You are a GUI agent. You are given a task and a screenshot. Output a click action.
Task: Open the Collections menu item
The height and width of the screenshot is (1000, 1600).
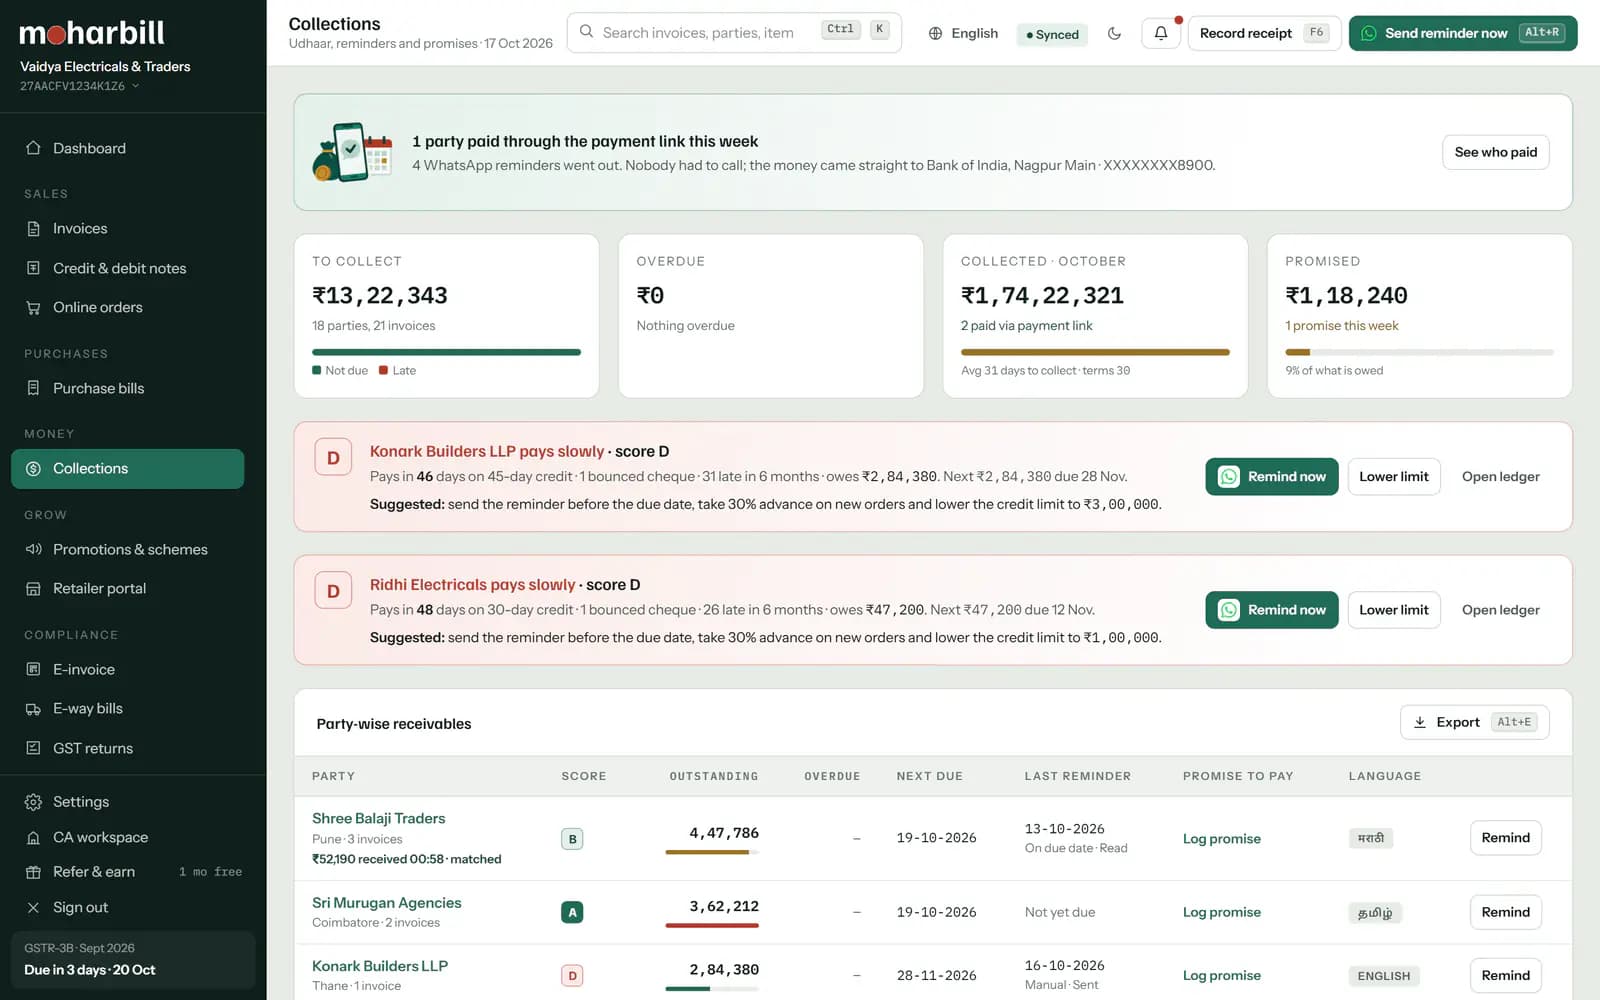127,468
